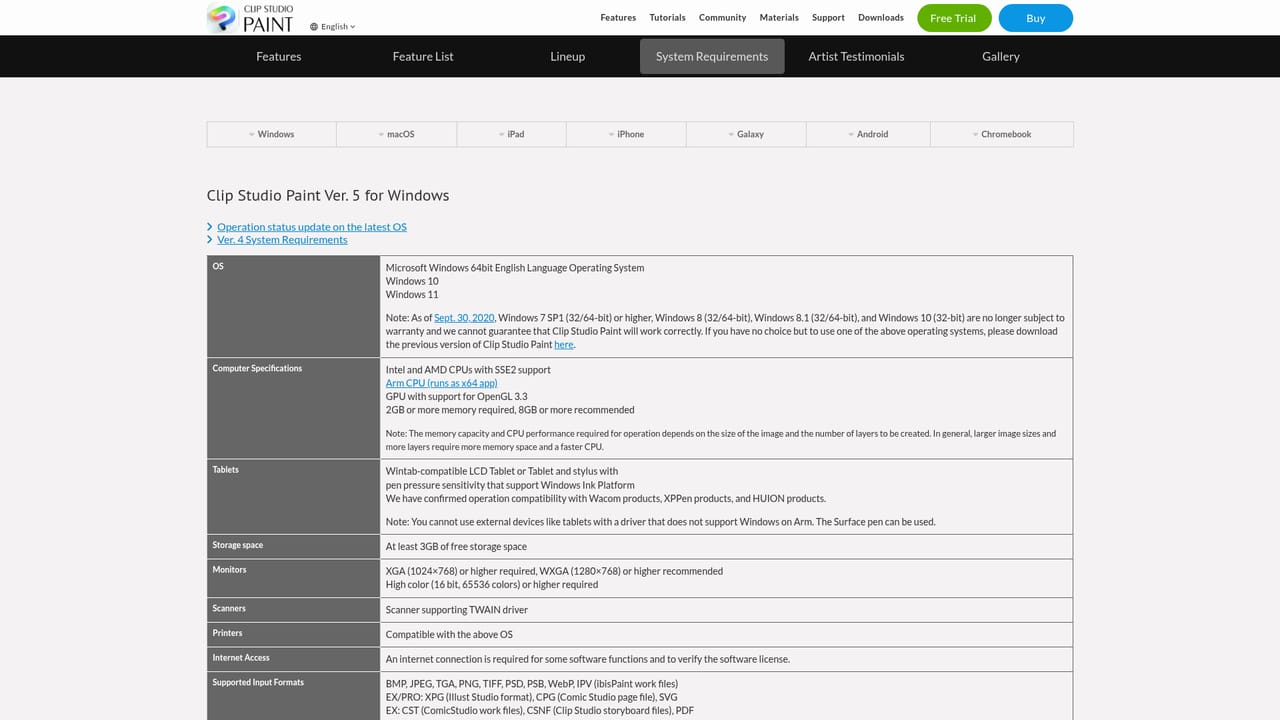The image size is (1280, 720).
Task: Open the English language dropdown
Action: 333,27
